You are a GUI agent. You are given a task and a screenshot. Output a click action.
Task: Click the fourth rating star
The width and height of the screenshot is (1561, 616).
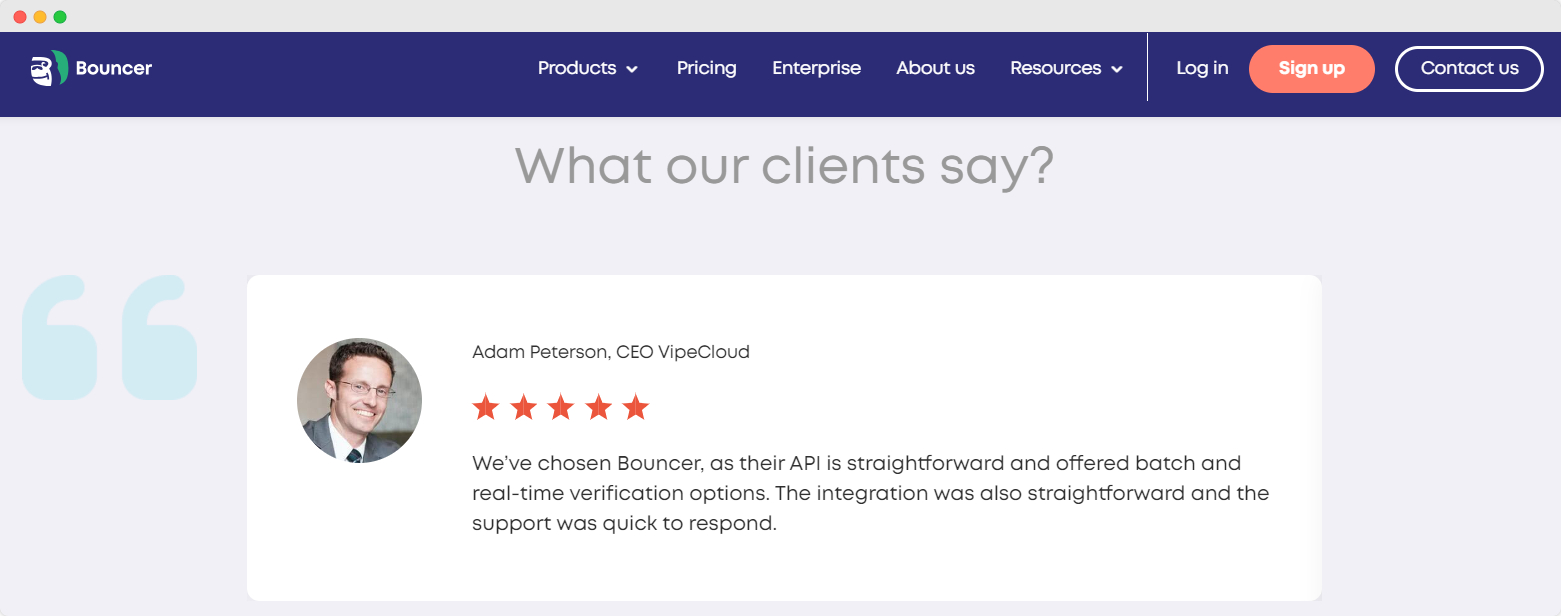tap(598, 407)
